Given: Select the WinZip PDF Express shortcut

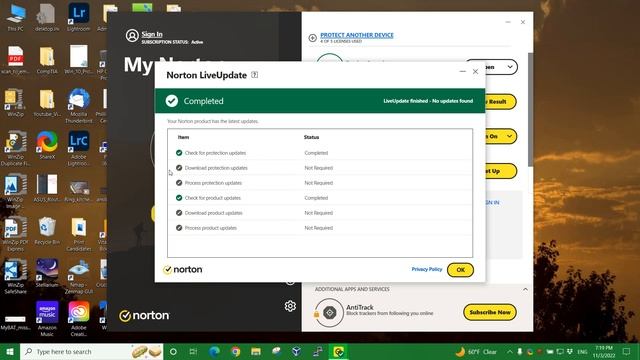Looking at the screenshot, I should (16, 234).
